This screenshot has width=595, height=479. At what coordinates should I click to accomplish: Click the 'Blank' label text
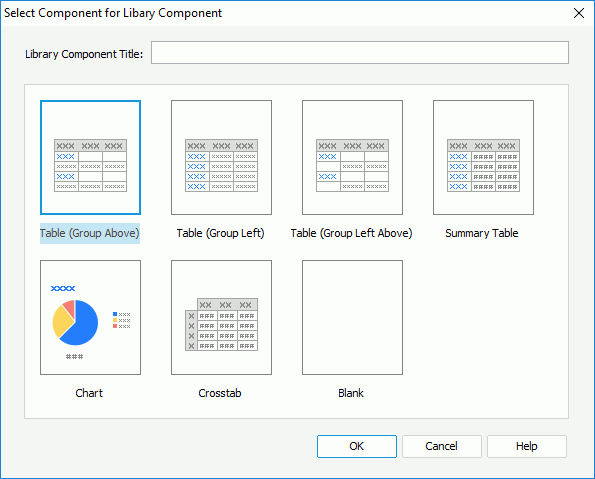point(351,393)
